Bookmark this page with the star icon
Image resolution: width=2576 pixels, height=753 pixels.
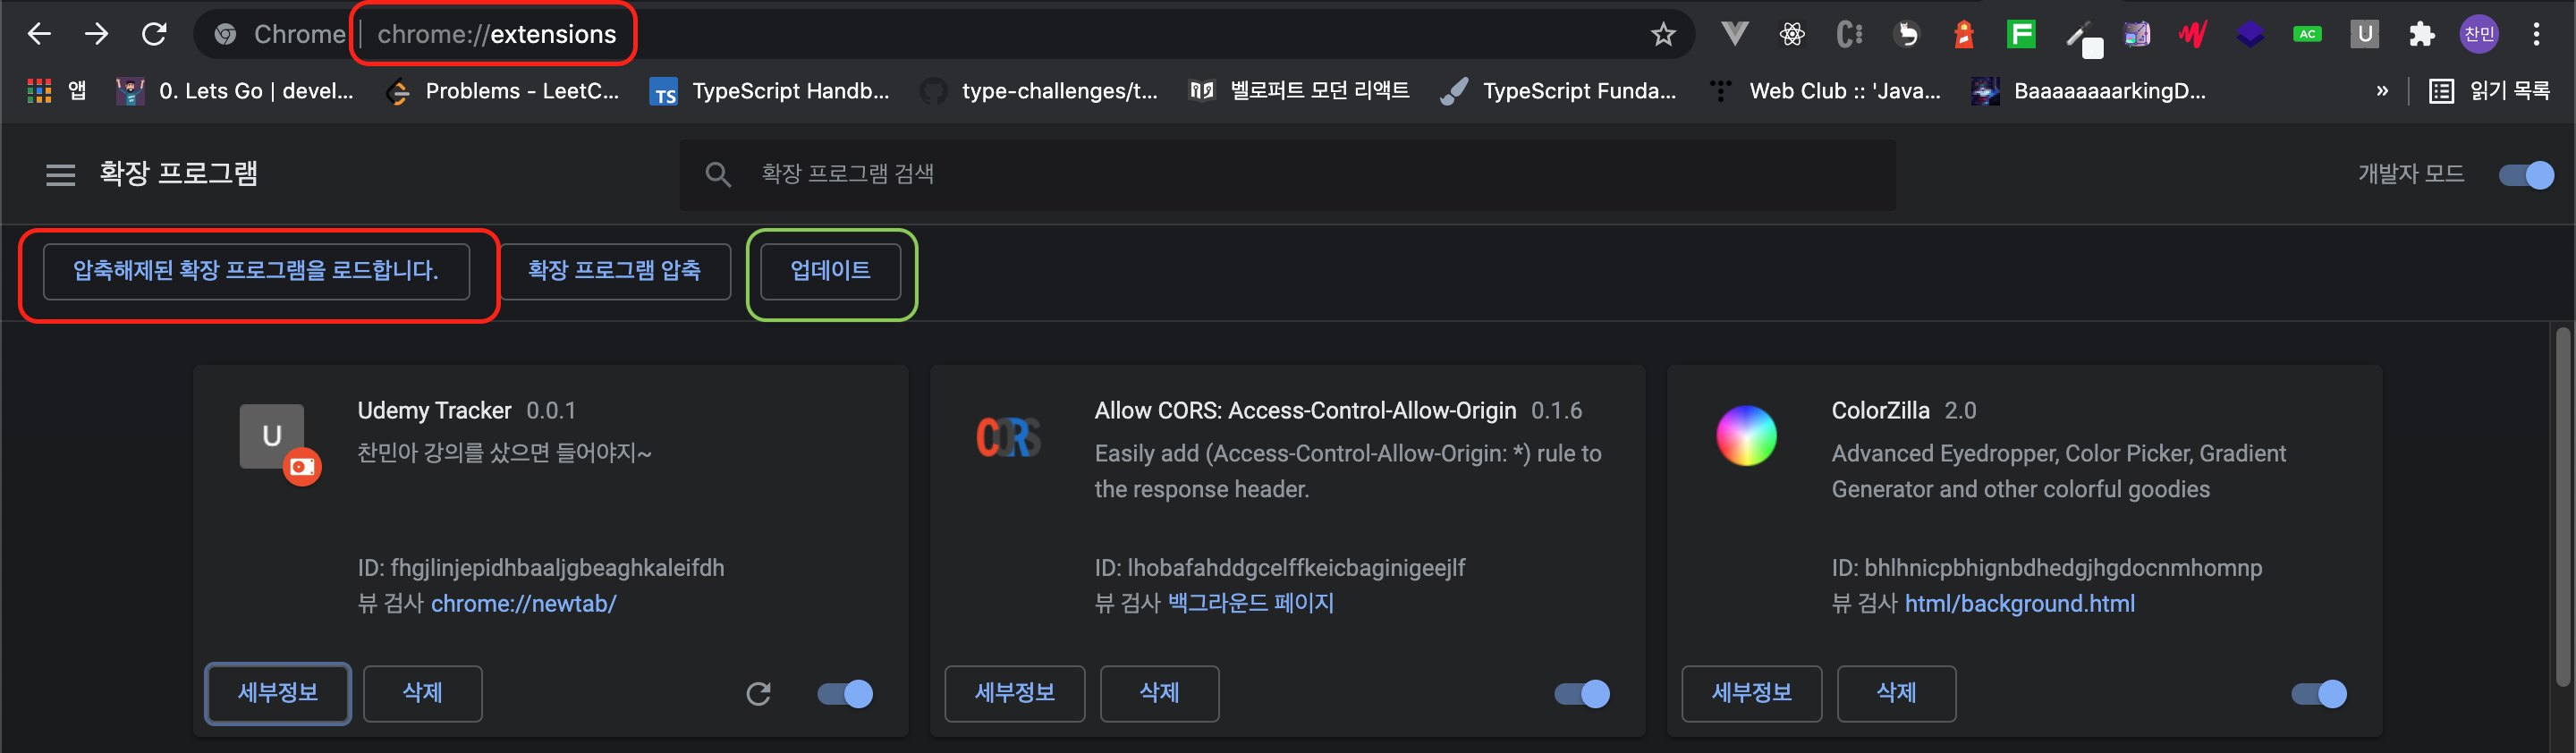coord(1663,34)
